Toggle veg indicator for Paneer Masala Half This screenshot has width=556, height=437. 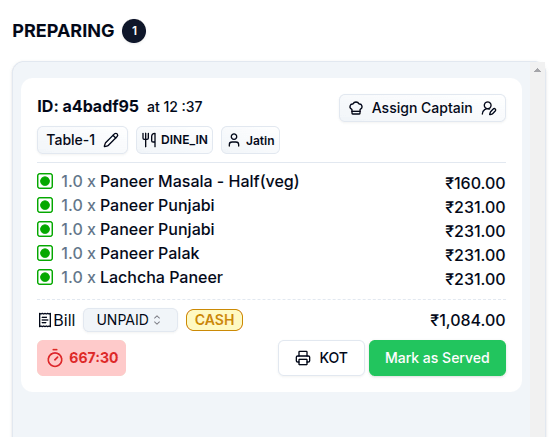(x=45, y=181)
